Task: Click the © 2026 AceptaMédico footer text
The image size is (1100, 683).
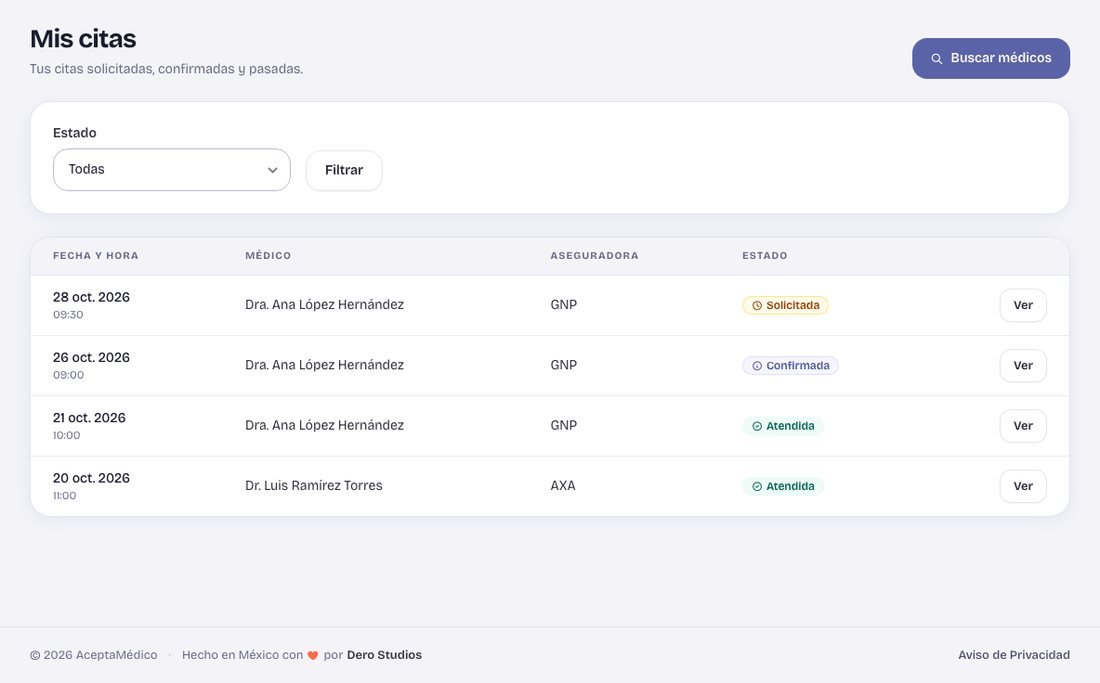Action: click(93, 655)
